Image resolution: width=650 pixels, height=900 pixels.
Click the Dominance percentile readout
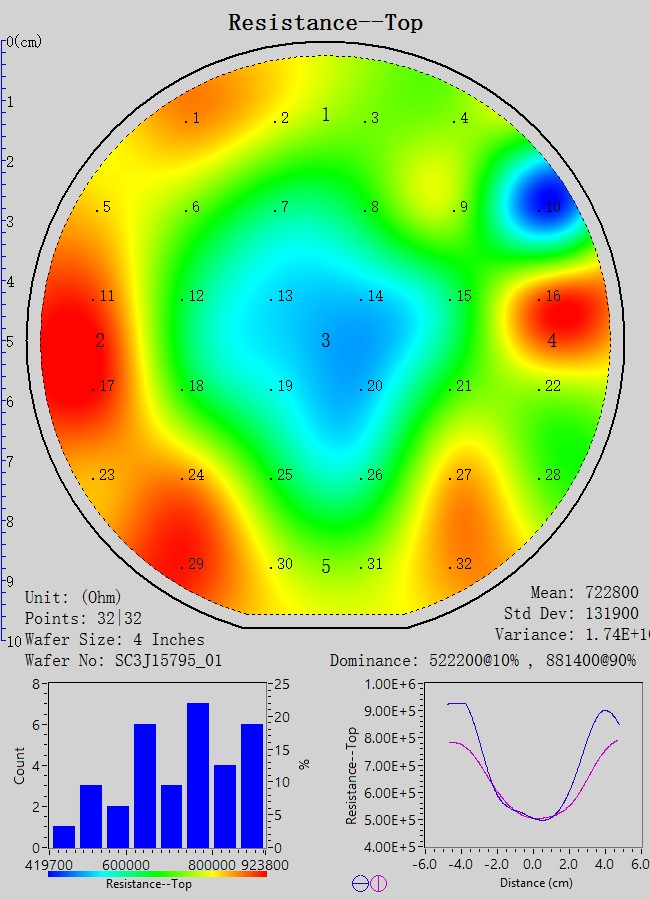(x=483, y=661)
